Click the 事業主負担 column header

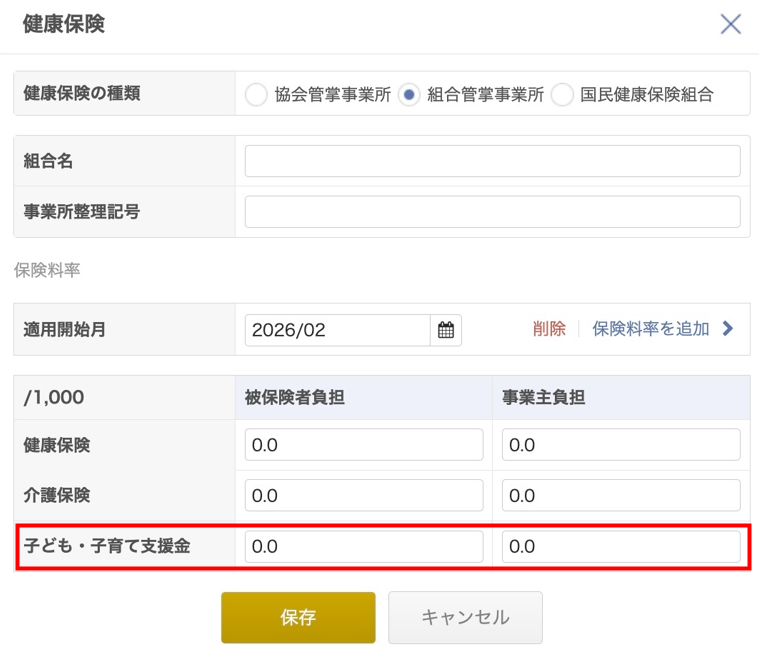click(x=543, y=397)
